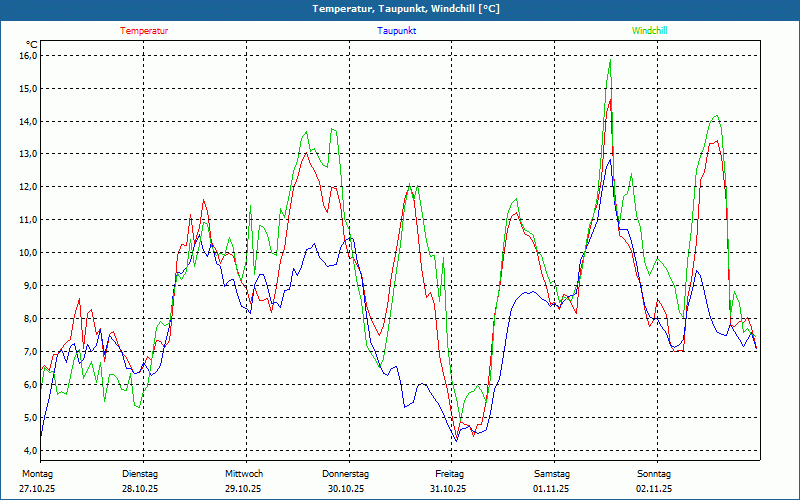The width and height of the screenshot is (800, 500).
Task: Select the Freitag 31.10.25 date label
Action: tap(449, 481)
